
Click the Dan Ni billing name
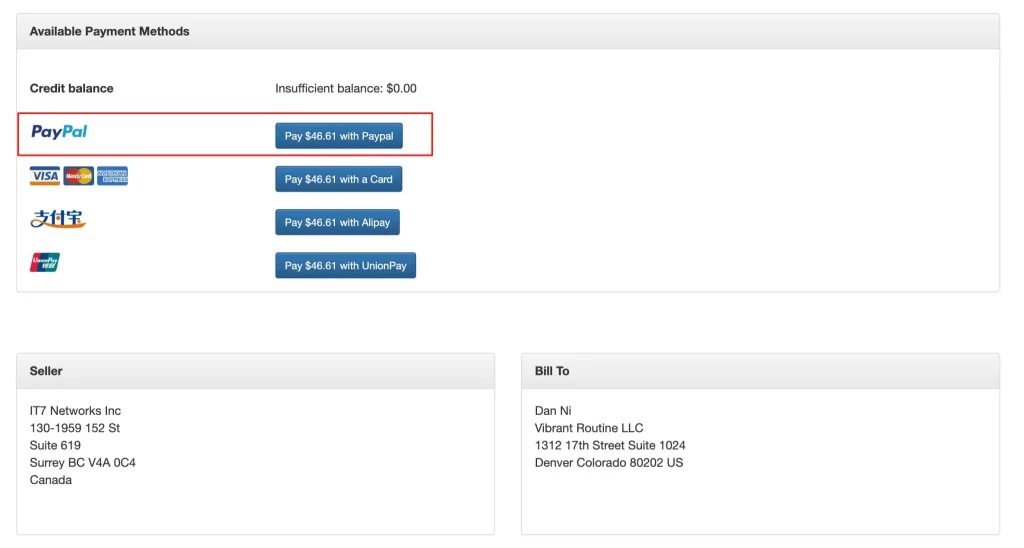[553, 411]
